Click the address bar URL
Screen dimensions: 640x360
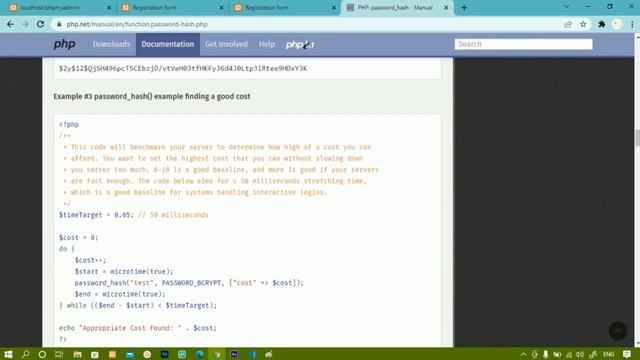pyautogui.click(x=137, y=24)
